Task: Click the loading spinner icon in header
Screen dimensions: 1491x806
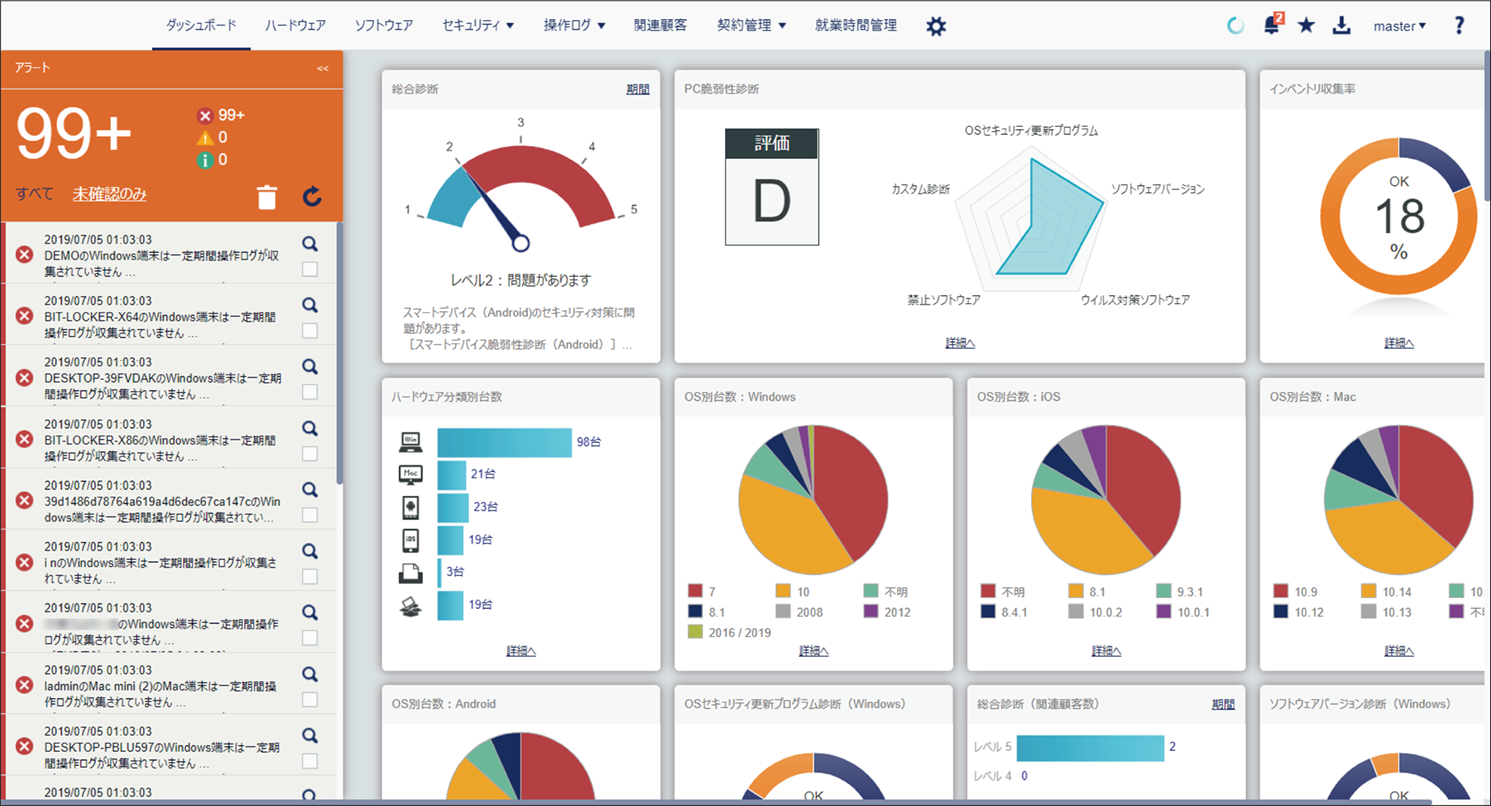Action: pyautogui.click(x=1236, y=26)
